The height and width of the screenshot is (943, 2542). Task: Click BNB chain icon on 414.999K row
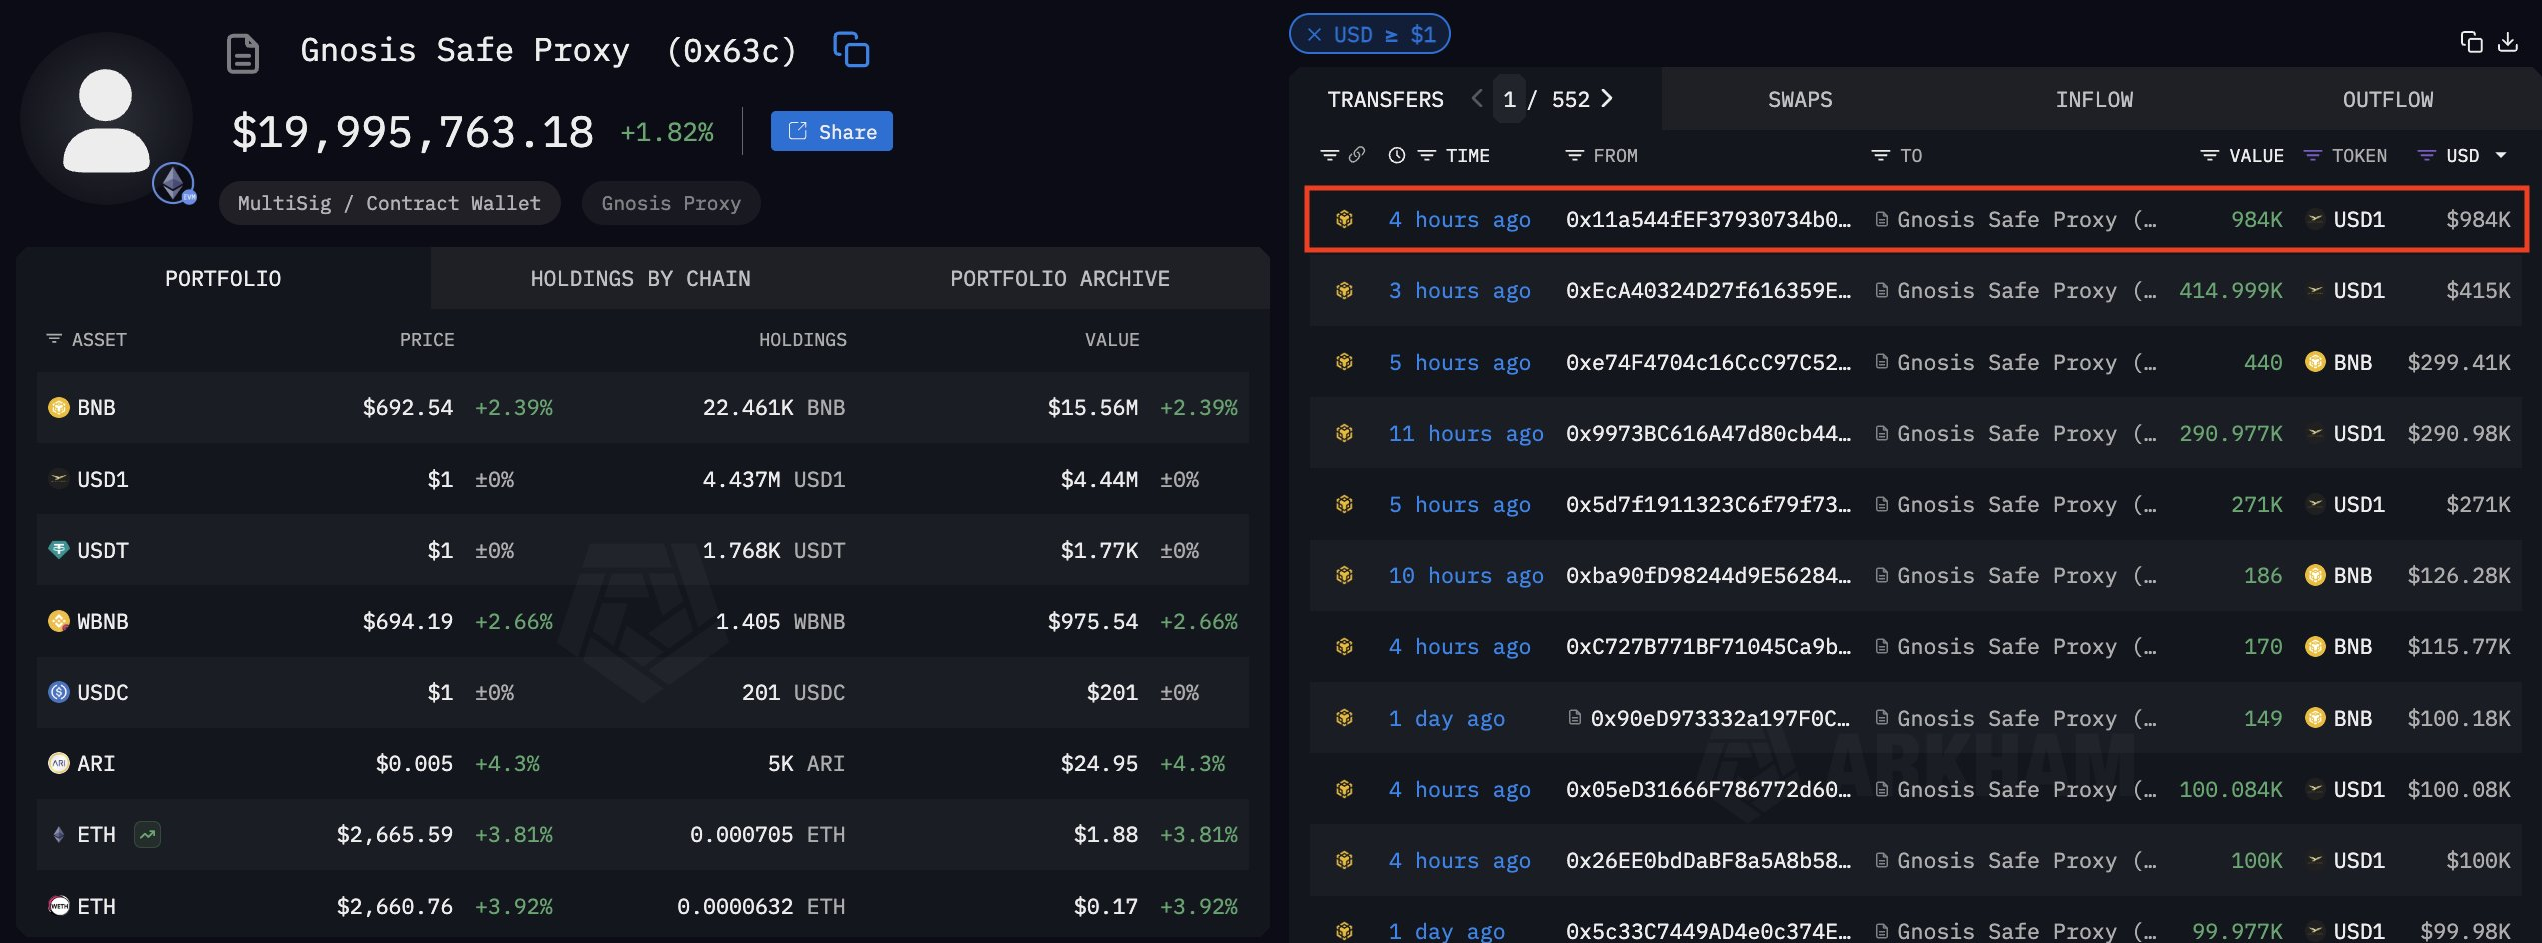pos(1344,290)
